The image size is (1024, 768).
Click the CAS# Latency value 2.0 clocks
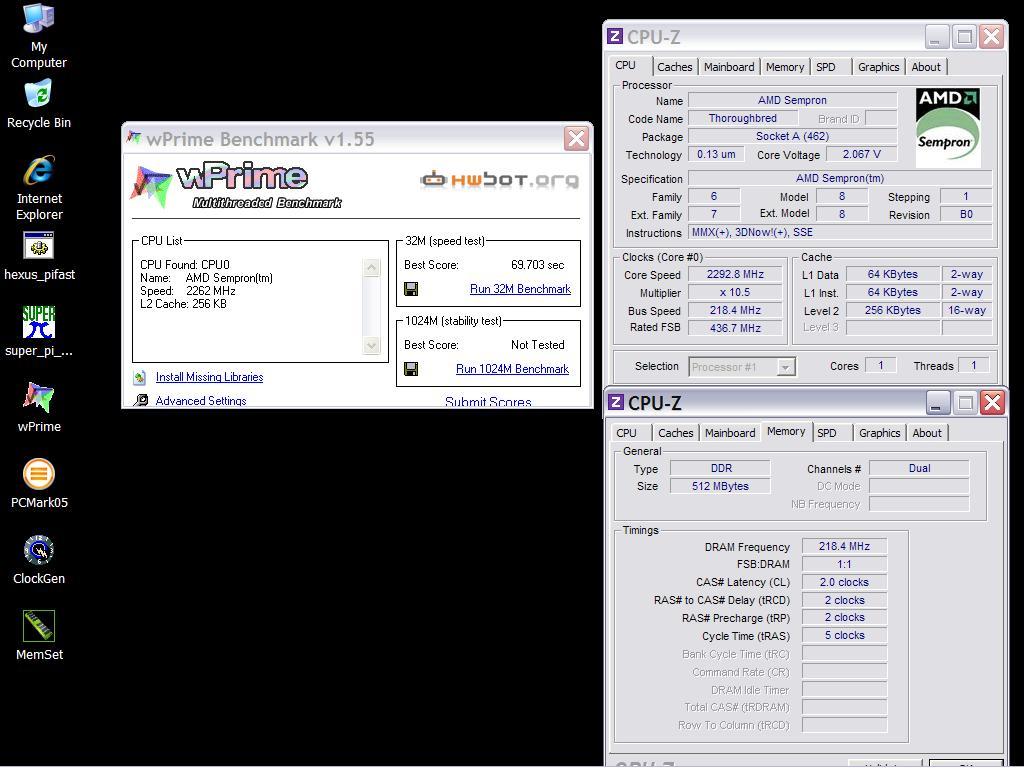pyautogui.click(x=844, y=582)
